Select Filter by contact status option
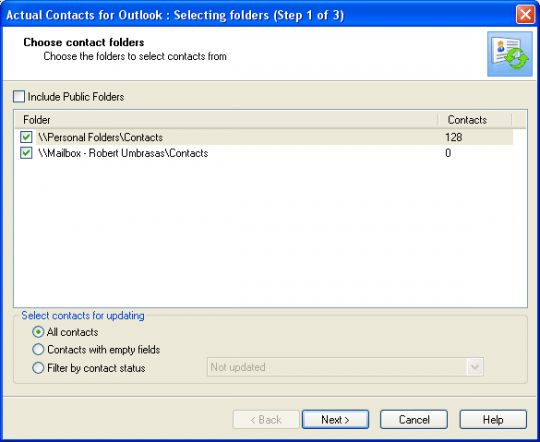 pyautogui.click(x=38, y=368)
